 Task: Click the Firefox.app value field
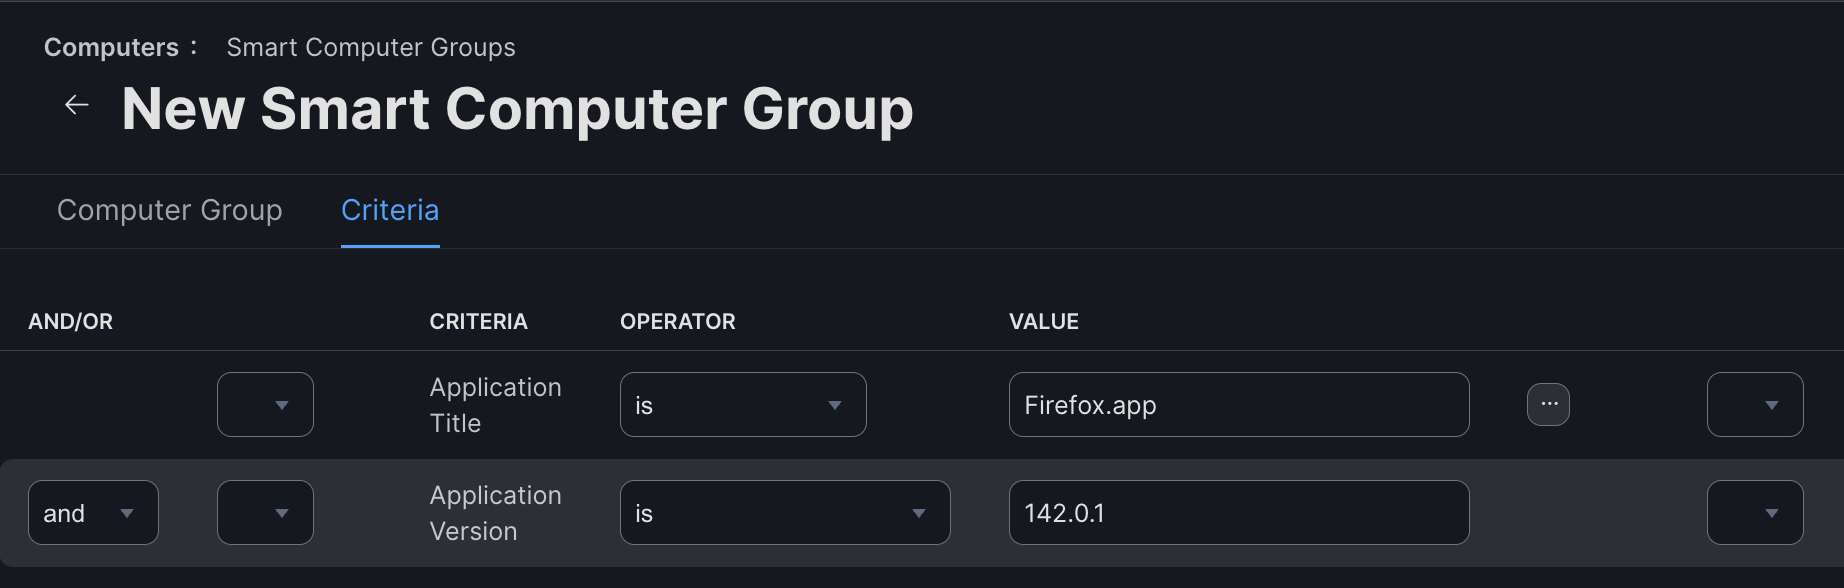(x=1238, y=404)
